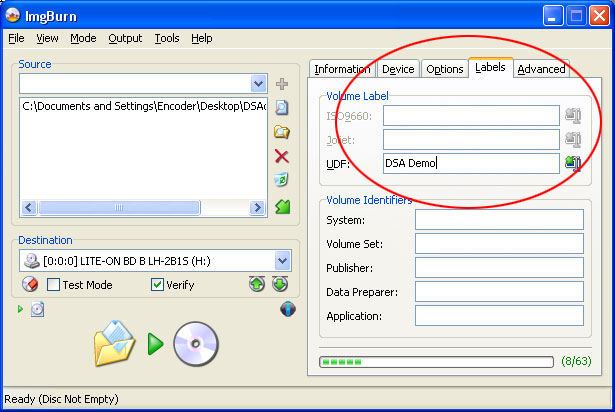The image size is (615, 412).
Task: Open the Output menu
Action: coord(125,38)
